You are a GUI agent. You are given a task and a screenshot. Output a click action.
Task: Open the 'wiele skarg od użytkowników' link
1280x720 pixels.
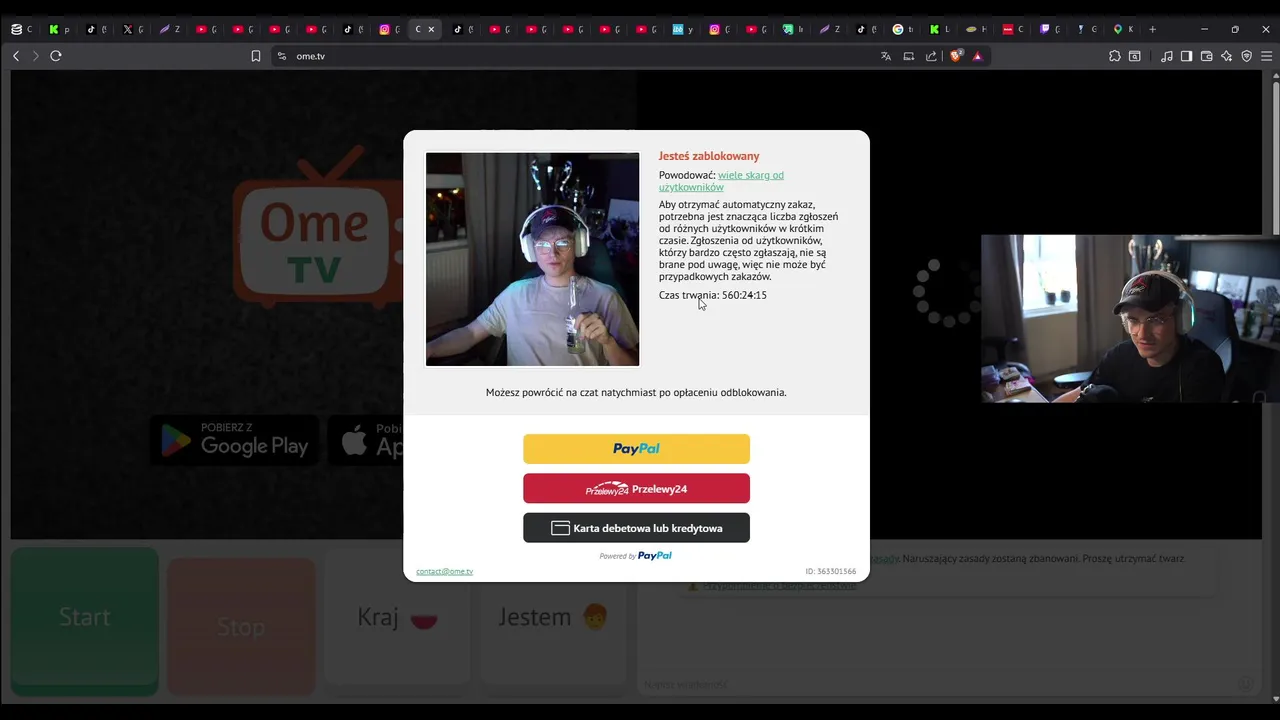coord(721,181)
